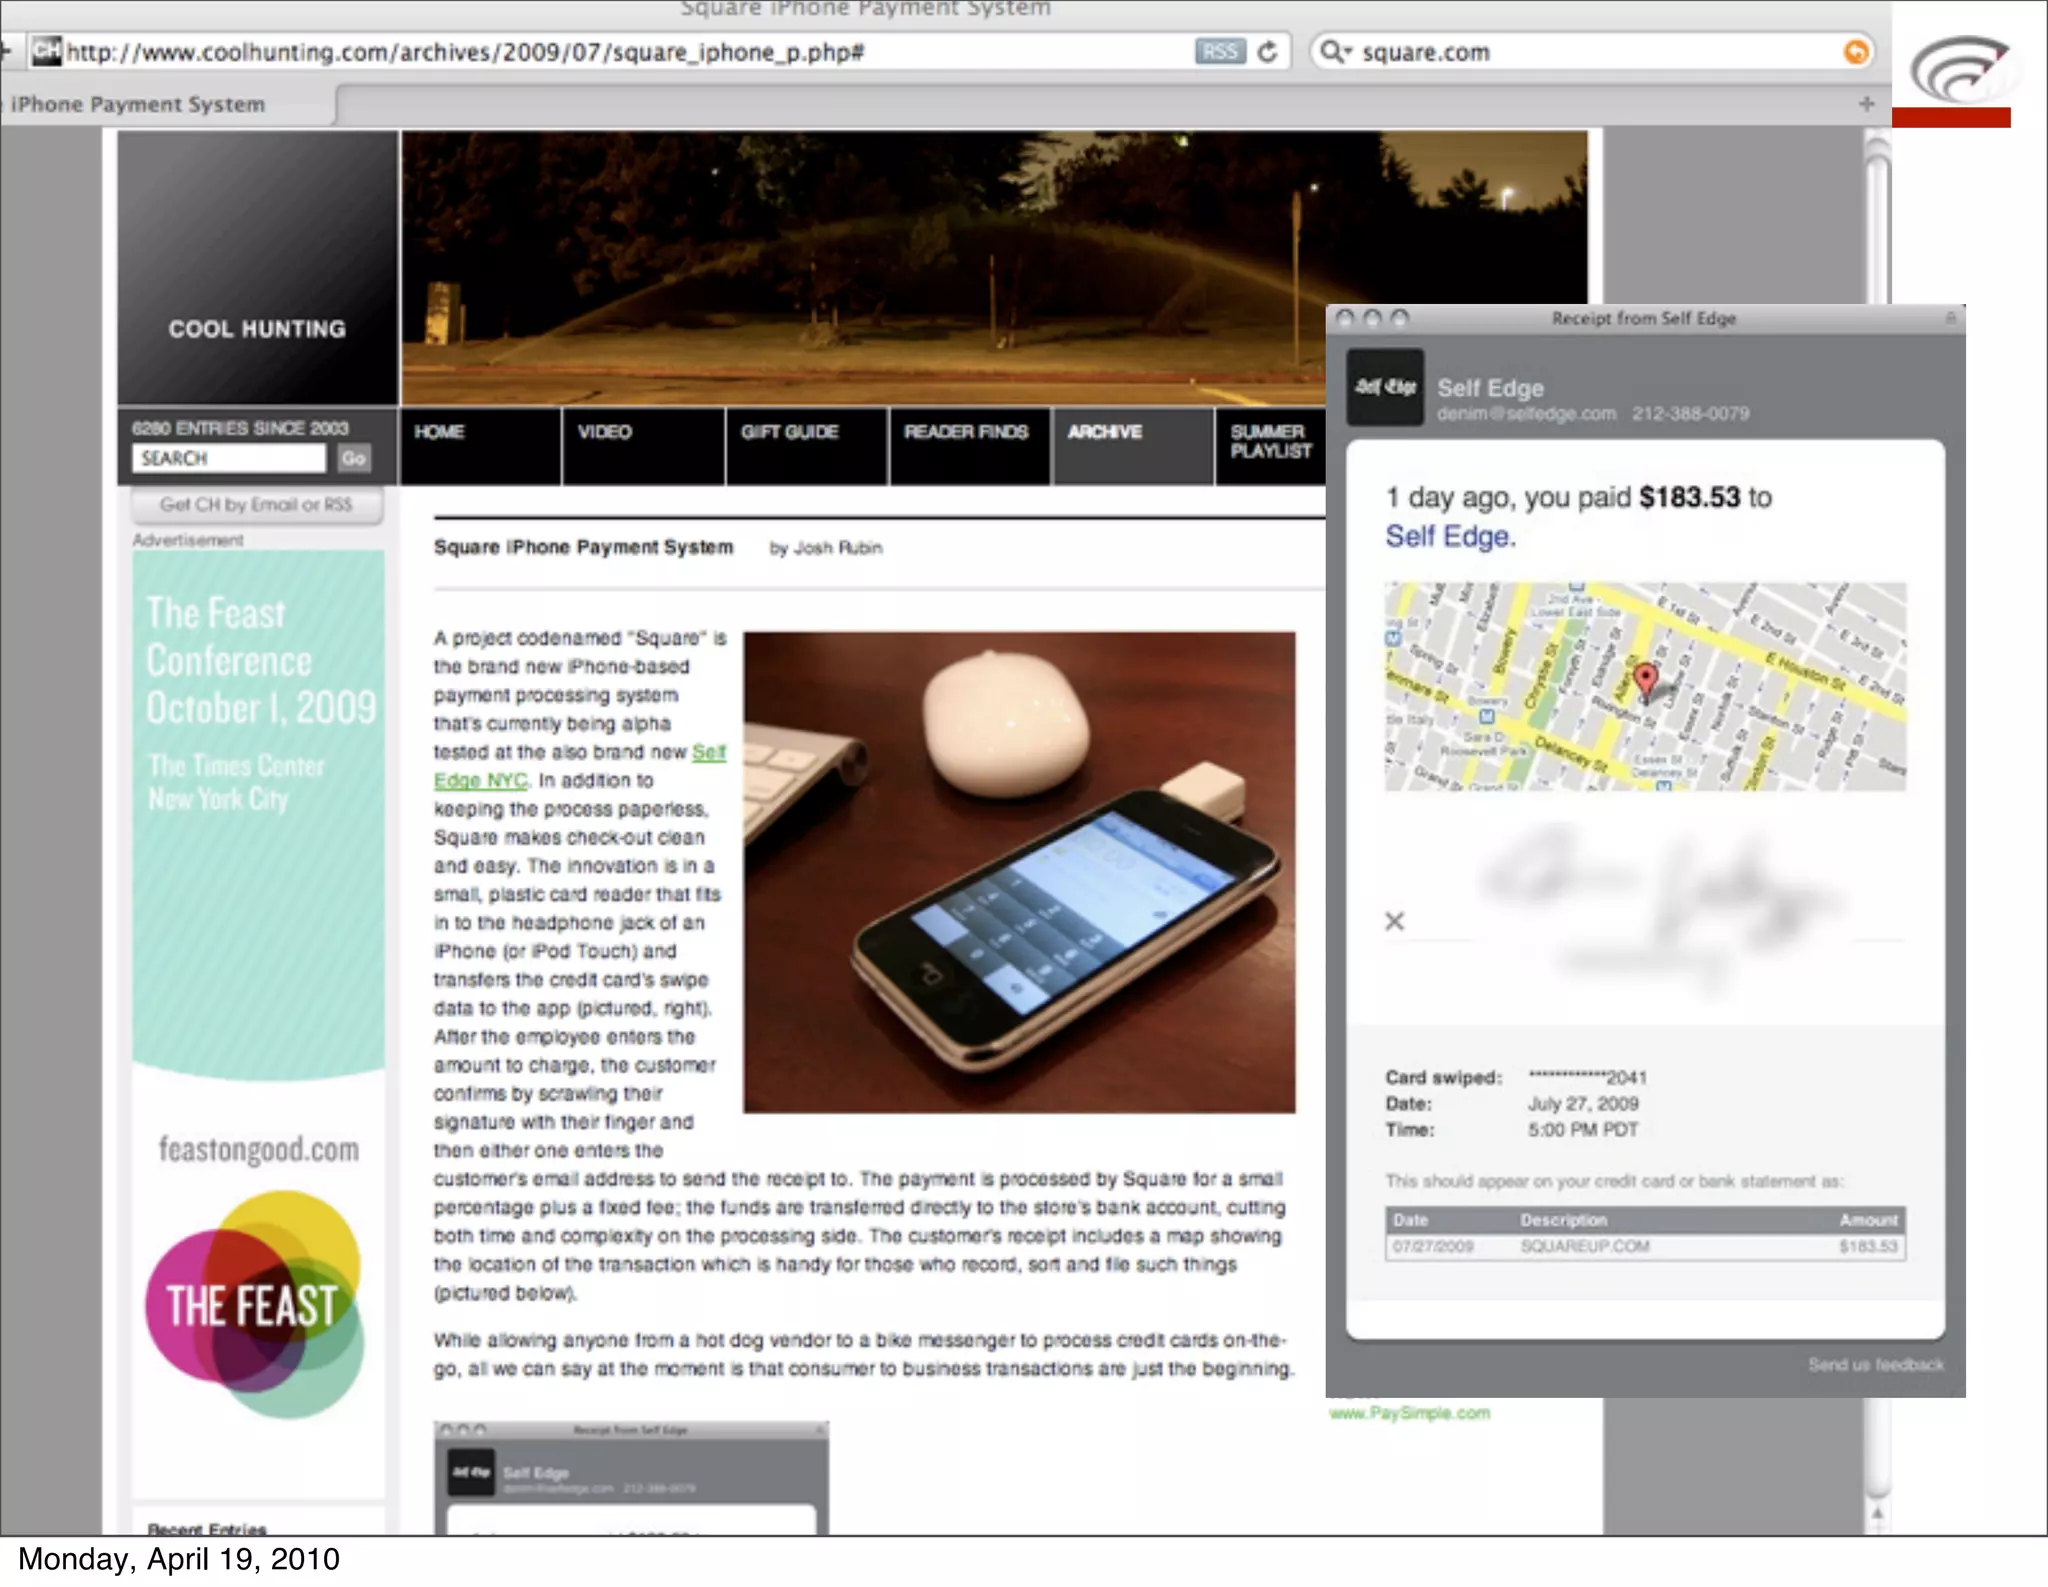The width and height of the screenshot is (2048, 1587).
Task: Click into the site SEARCH text field
Action: pos(229,458)
